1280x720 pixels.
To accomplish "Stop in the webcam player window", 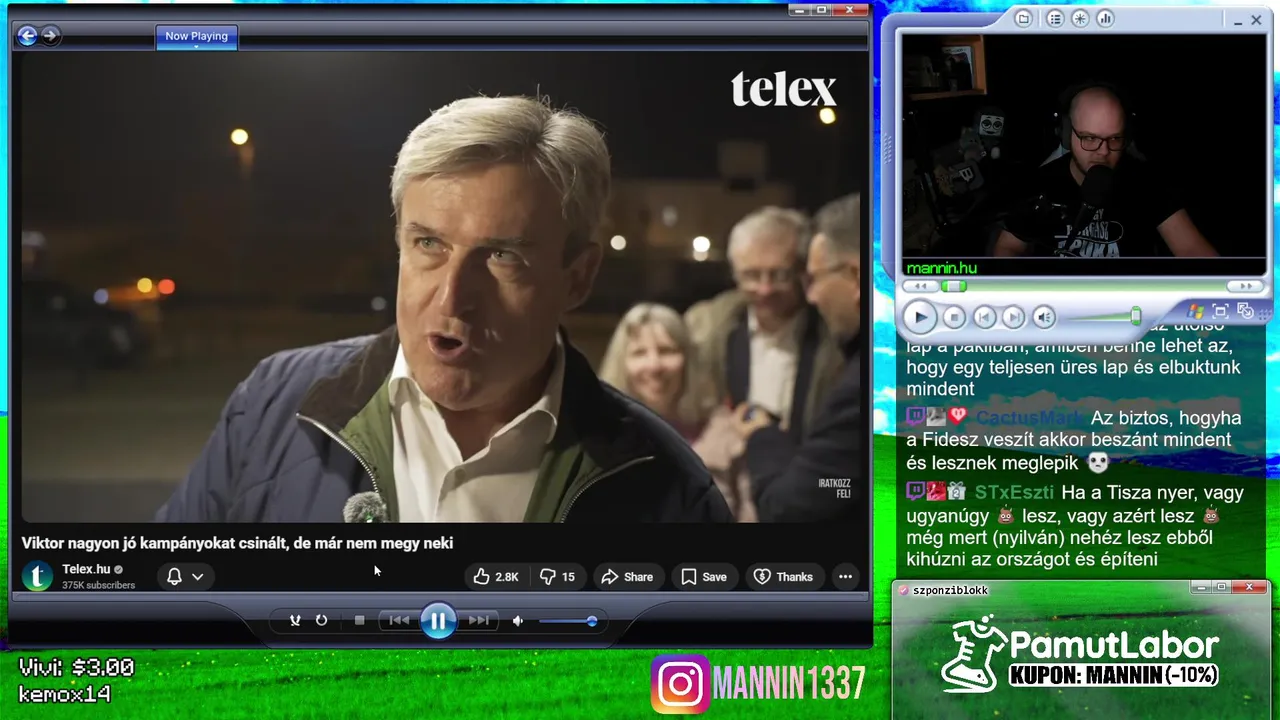I will 954,317.
